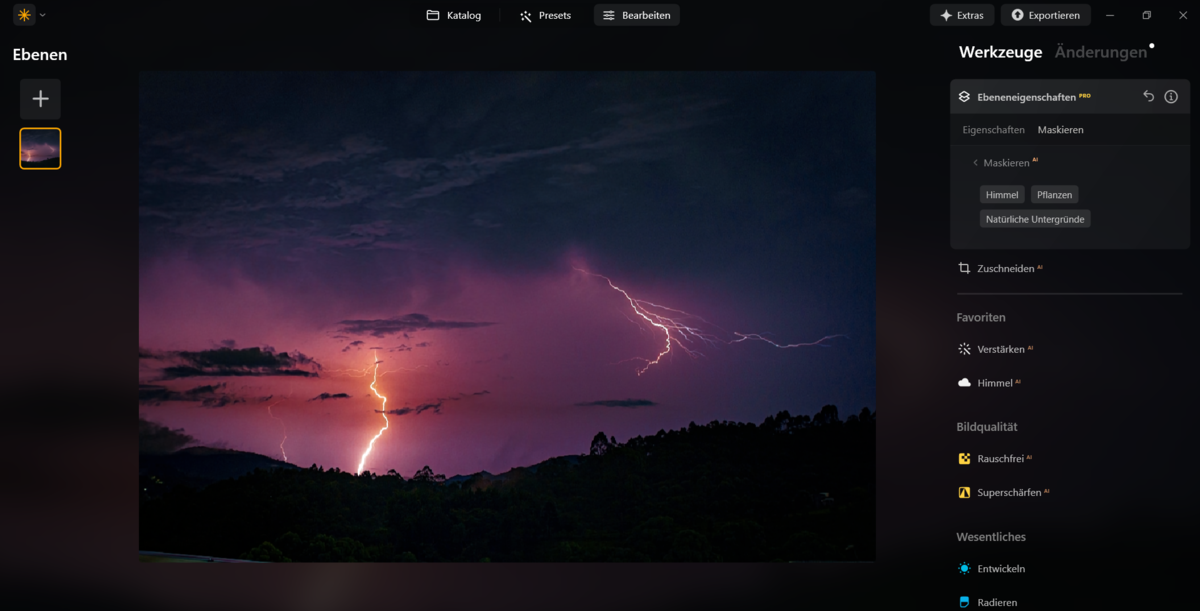Open the Himmel sky replacement tool
This screenshot has width=1200, height=611.
tap(994, 383)
